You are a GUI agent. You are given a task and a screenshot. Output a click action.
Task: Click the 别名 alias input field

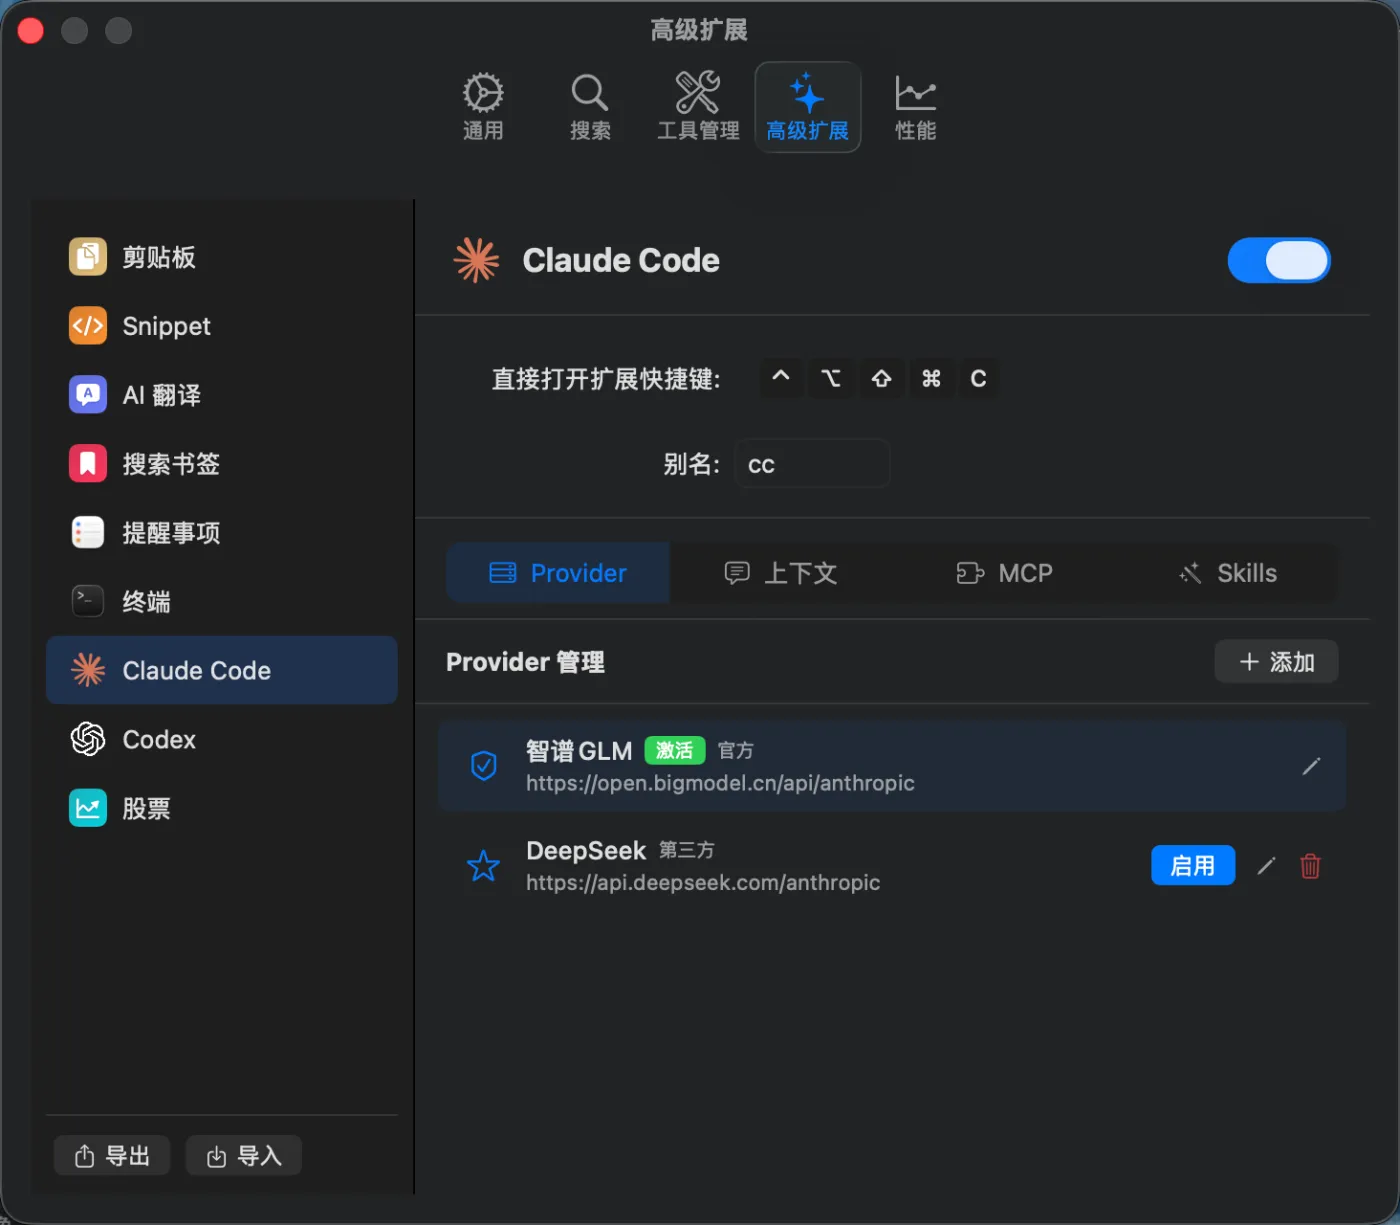pos(812,464)
